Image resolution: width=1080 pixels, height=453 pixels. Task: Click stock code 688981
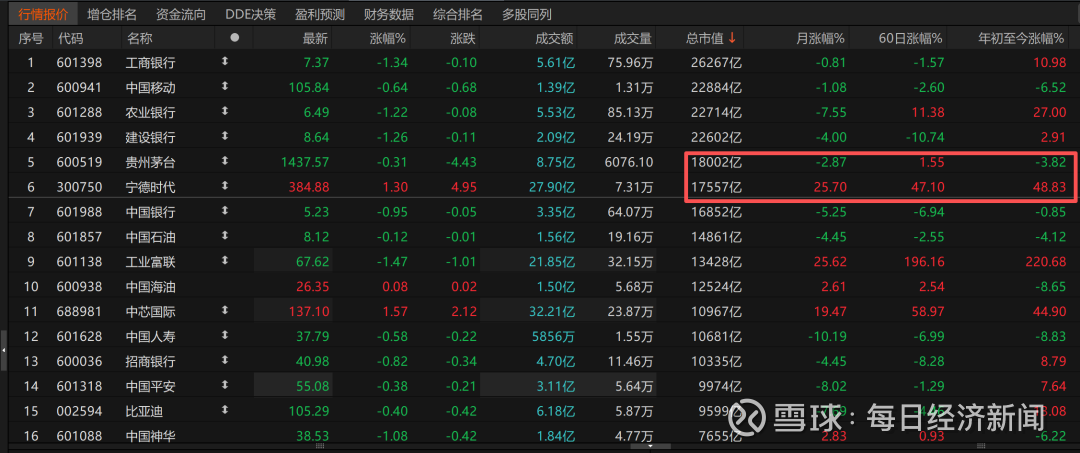[79, 312]
